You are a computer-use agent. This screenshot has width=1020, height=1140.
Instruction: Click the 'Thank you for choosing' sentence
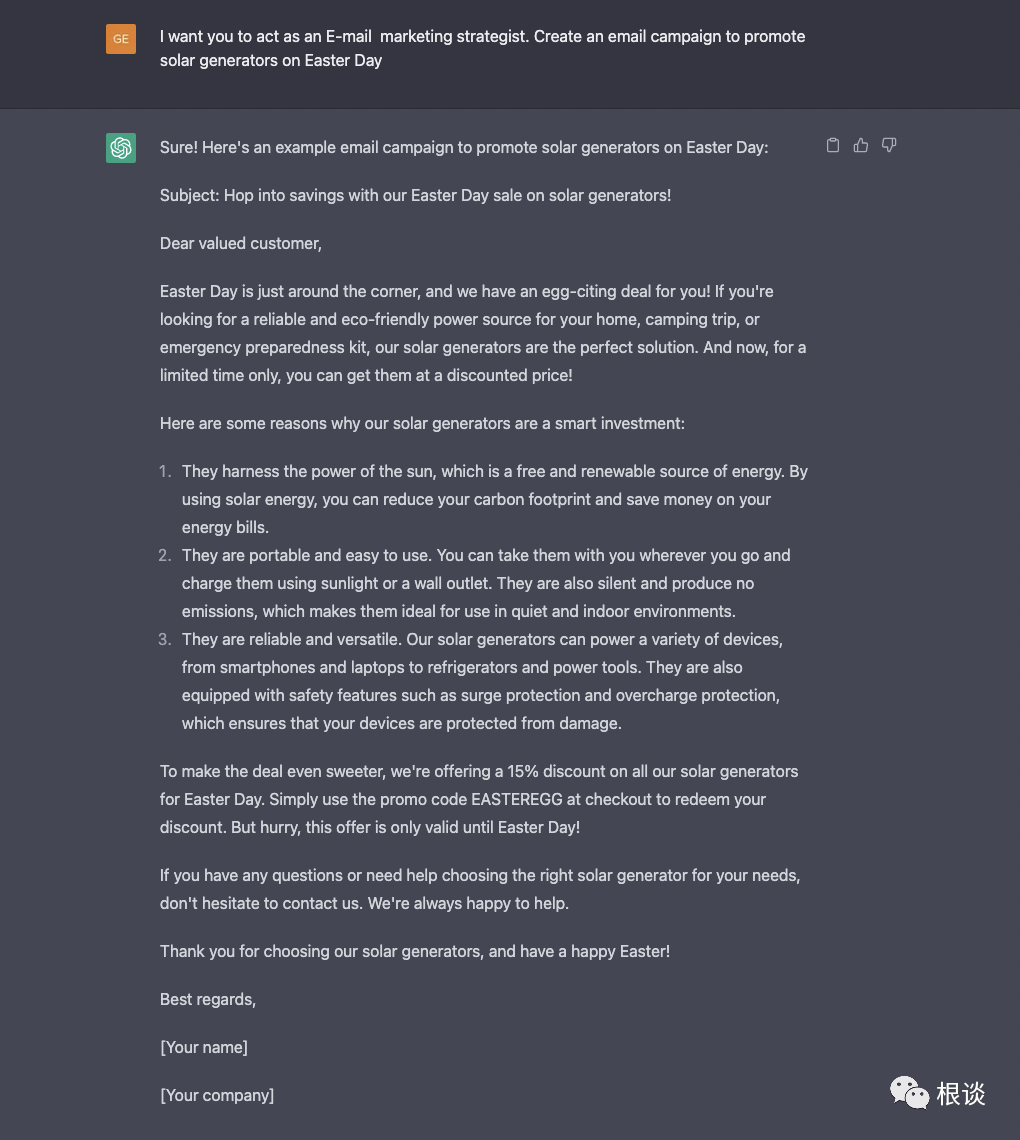415,952
